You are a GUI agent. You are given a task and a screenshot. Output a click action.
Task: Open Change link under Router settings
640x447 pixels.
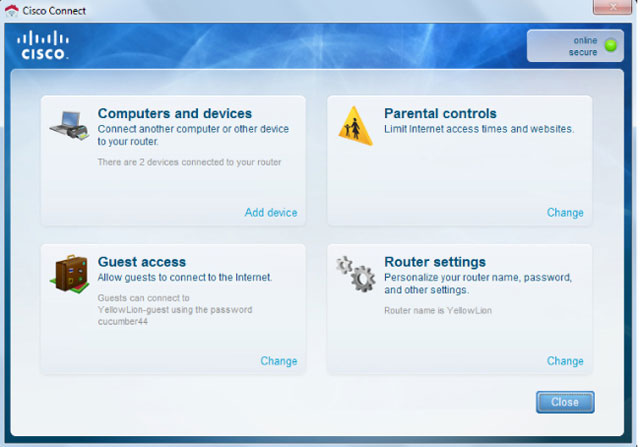565,361
